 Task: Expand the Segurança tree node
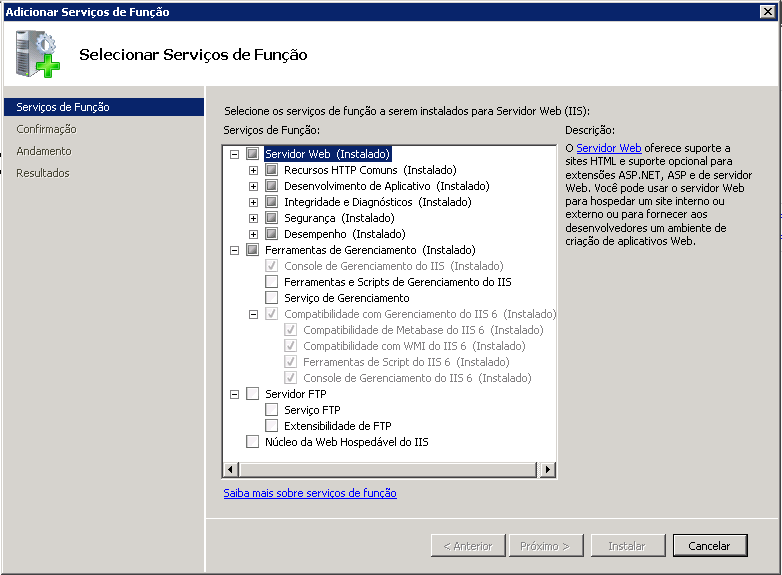click(254, 218)
